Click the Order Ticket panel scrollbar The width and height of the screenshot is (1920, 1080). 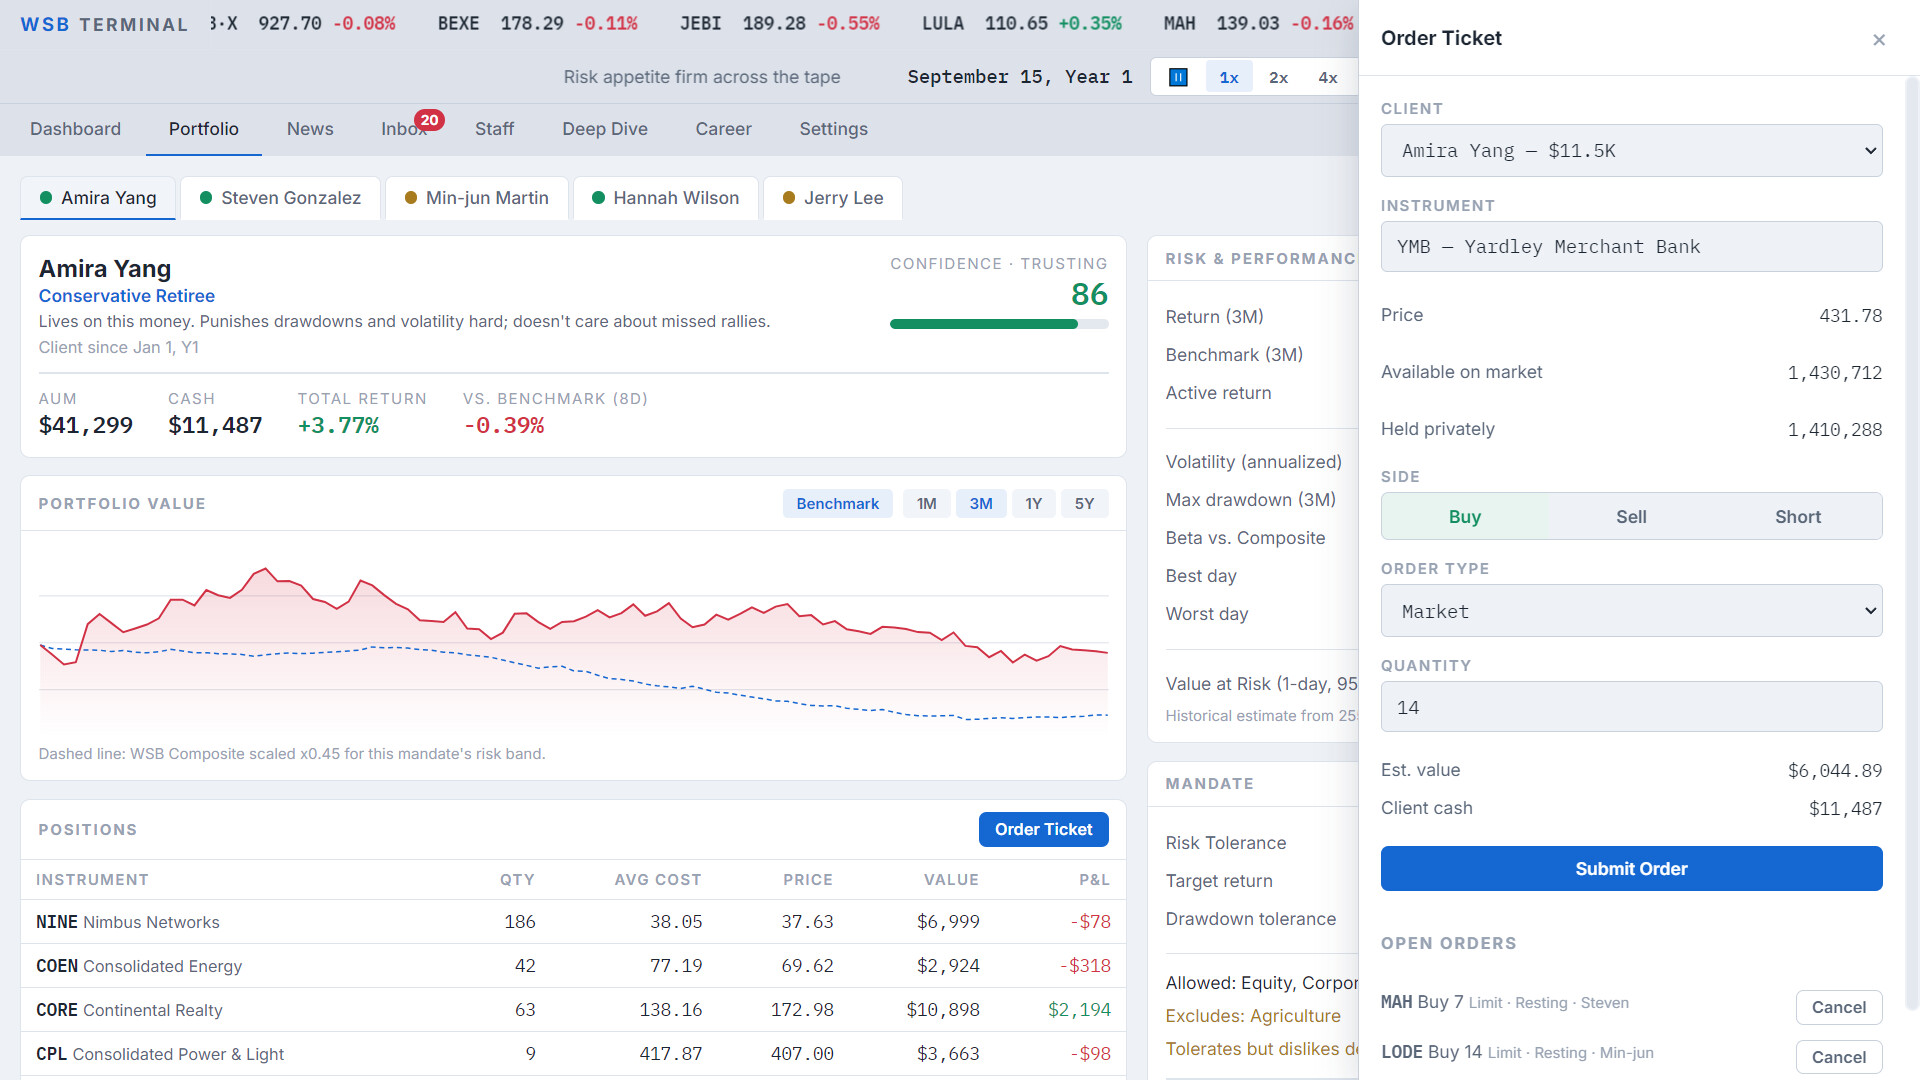(x=1912, y=545)
